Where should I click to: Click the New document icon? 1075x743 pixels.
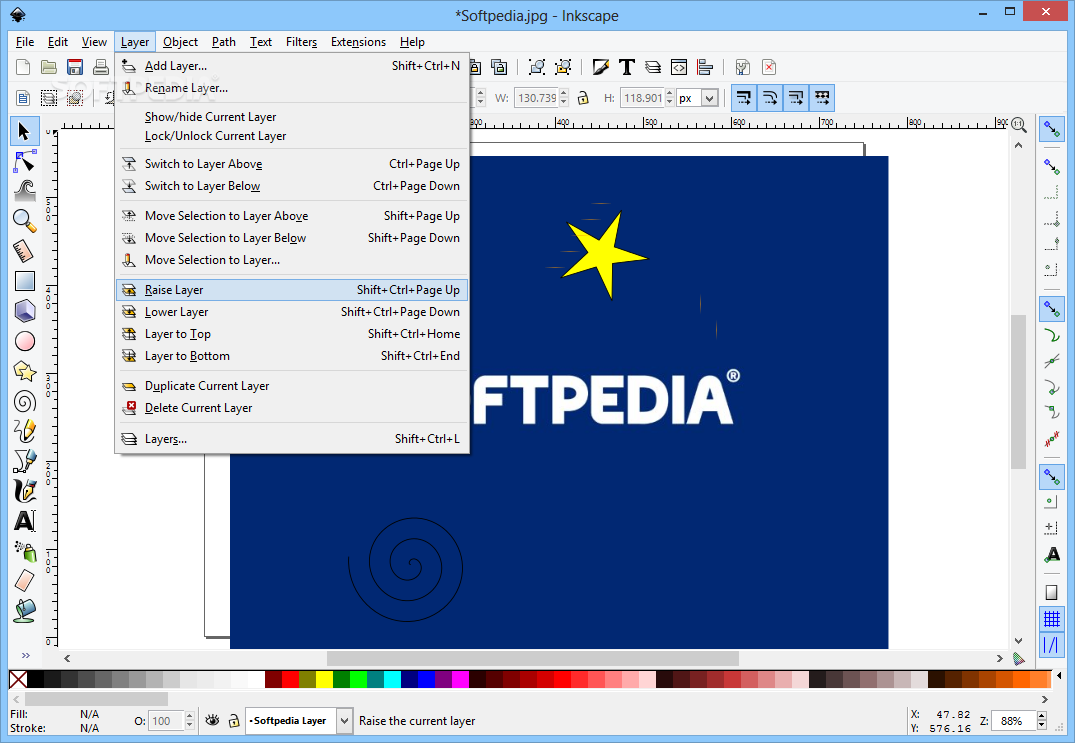click(23, 67)
